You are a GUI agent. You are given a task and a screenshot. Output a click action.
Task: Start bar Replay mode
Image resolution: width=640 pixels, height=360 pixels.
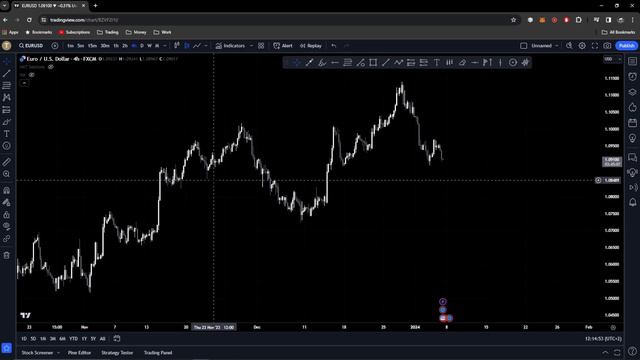[311, 46]
